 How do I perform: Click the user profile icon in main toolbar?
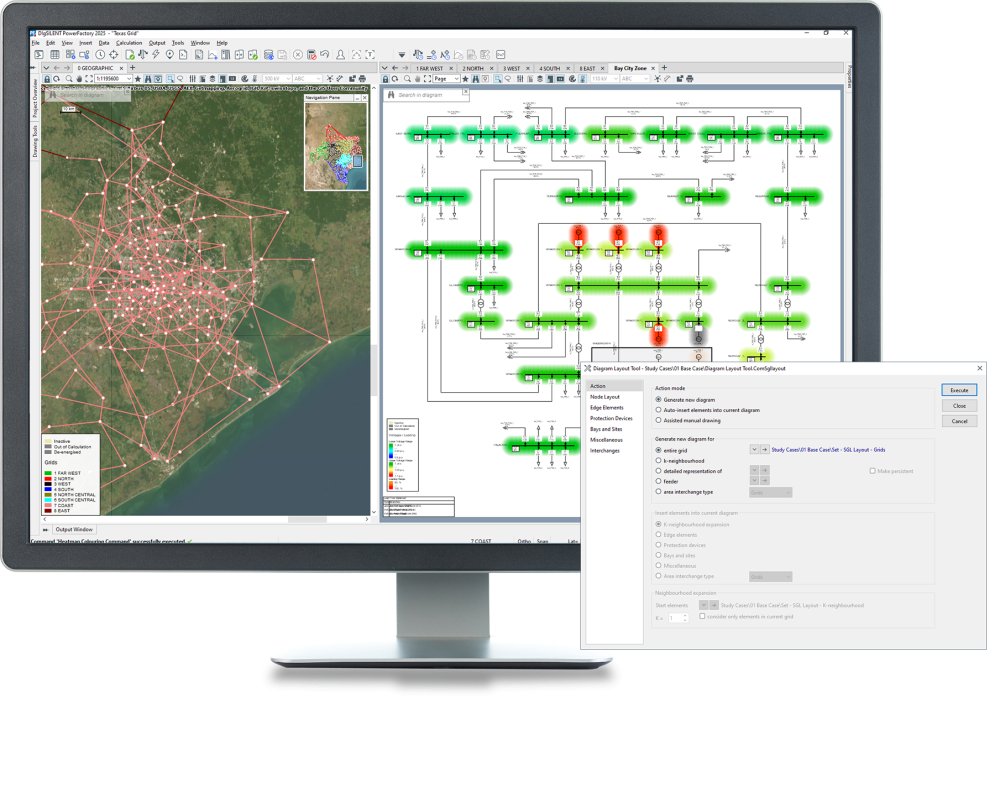(341, 55)
